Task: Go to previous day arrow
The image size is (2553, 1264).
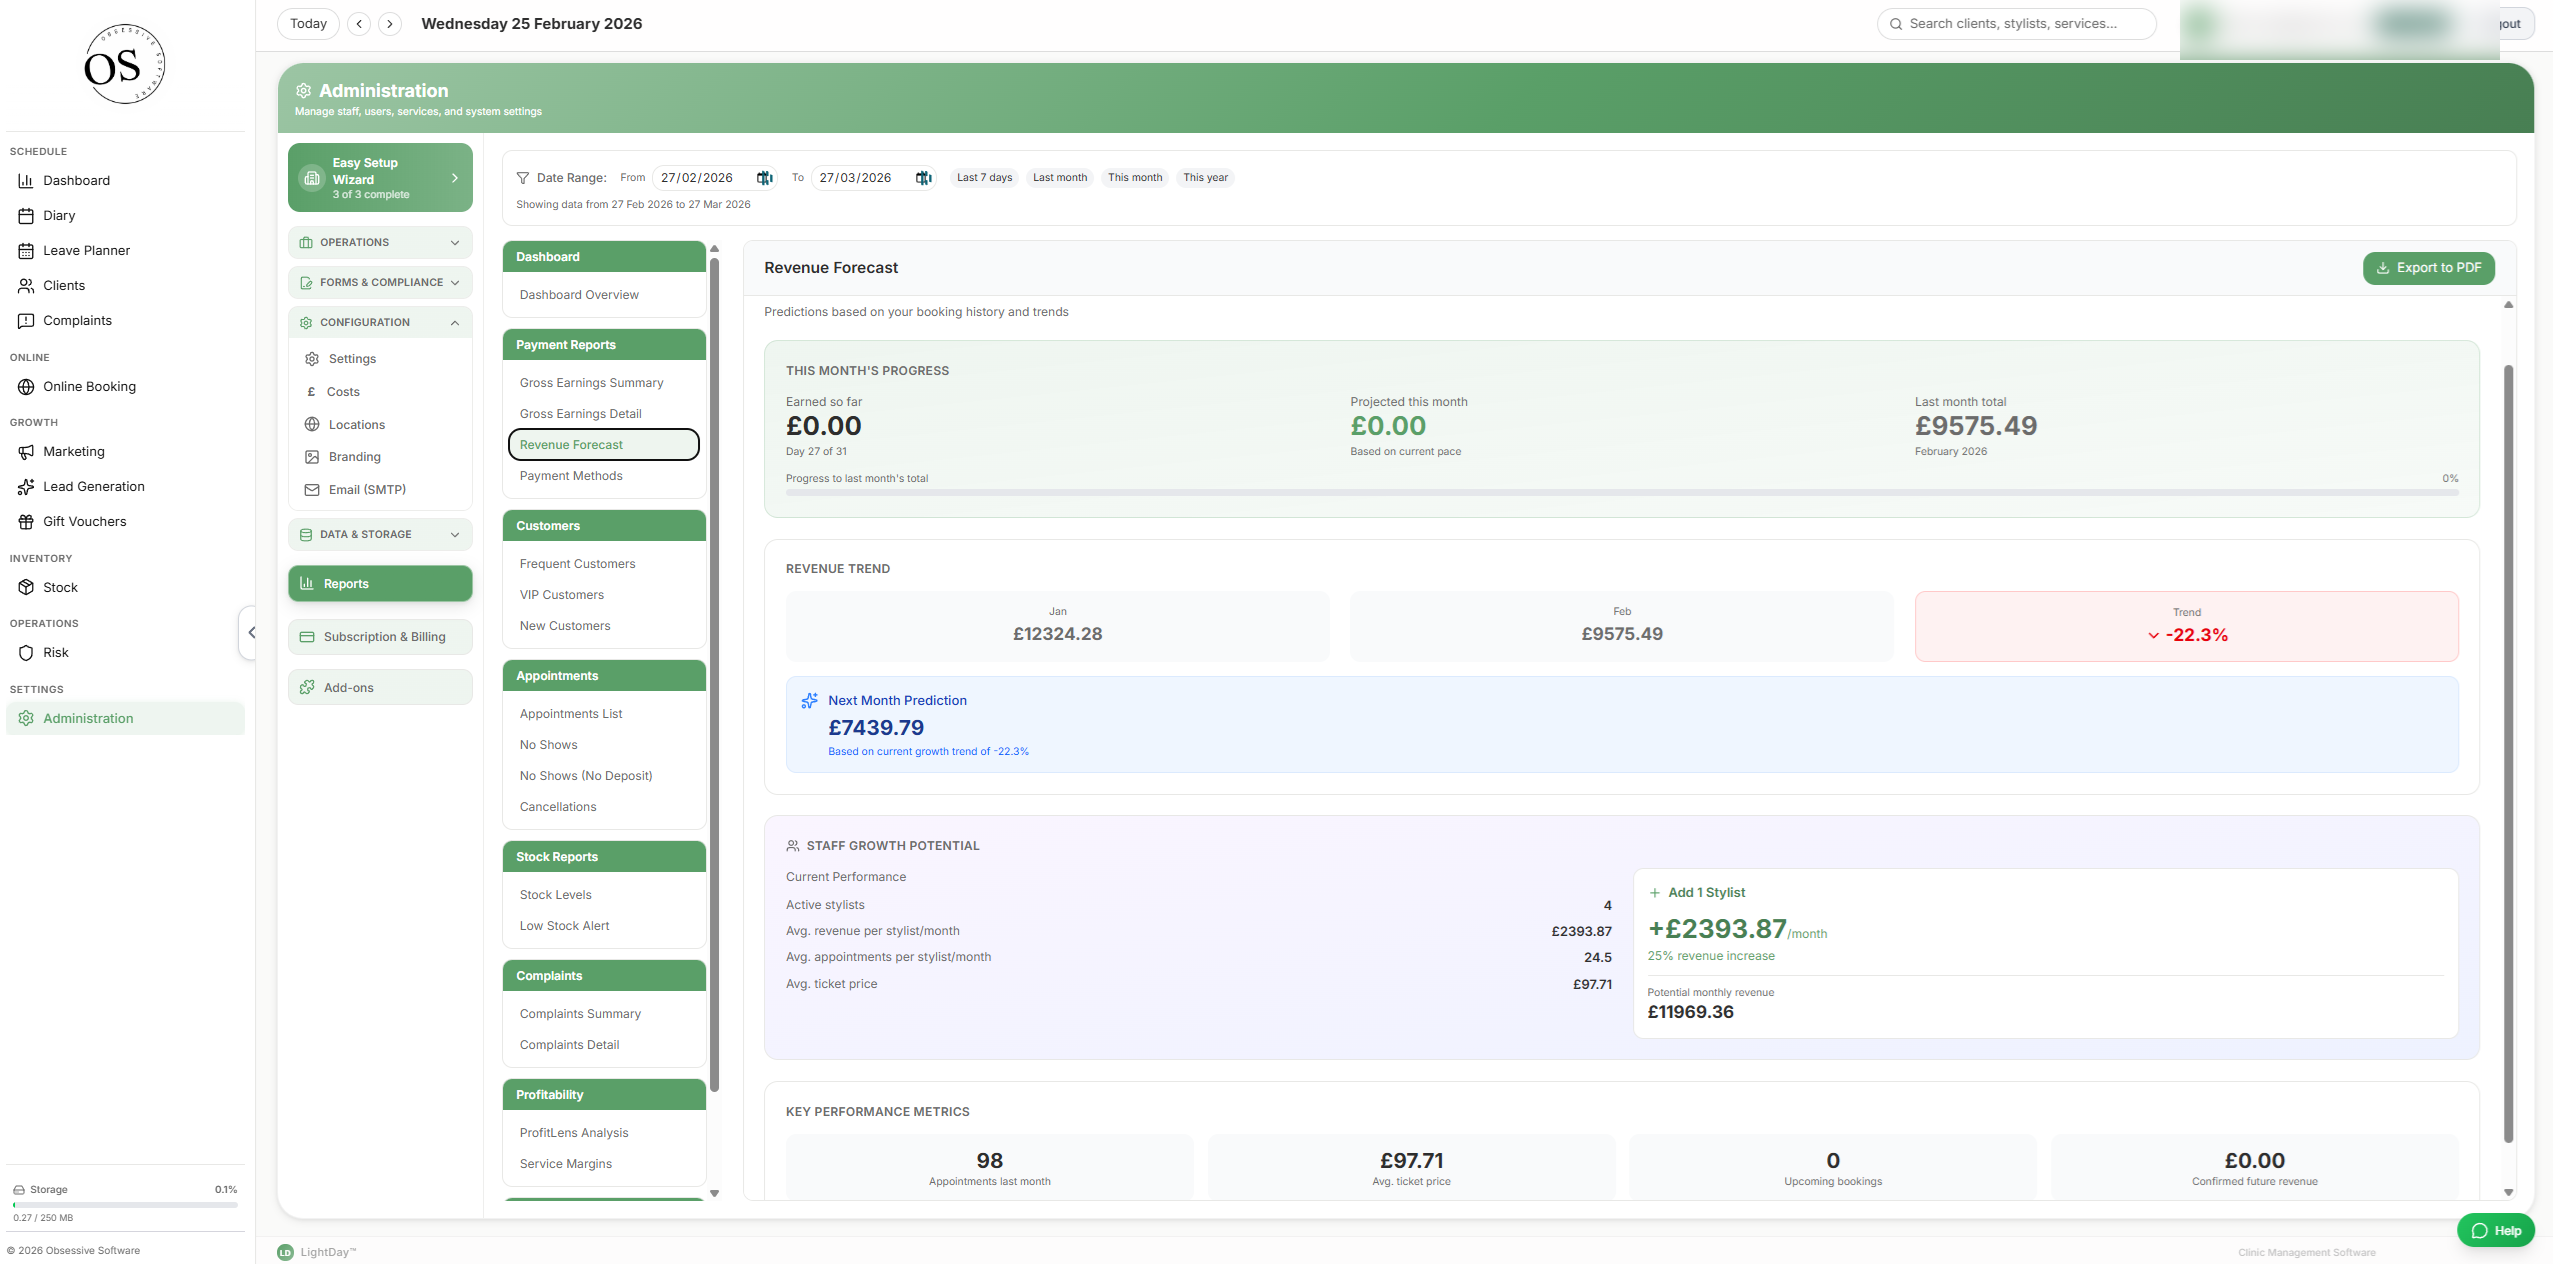Action: (359, 24)
